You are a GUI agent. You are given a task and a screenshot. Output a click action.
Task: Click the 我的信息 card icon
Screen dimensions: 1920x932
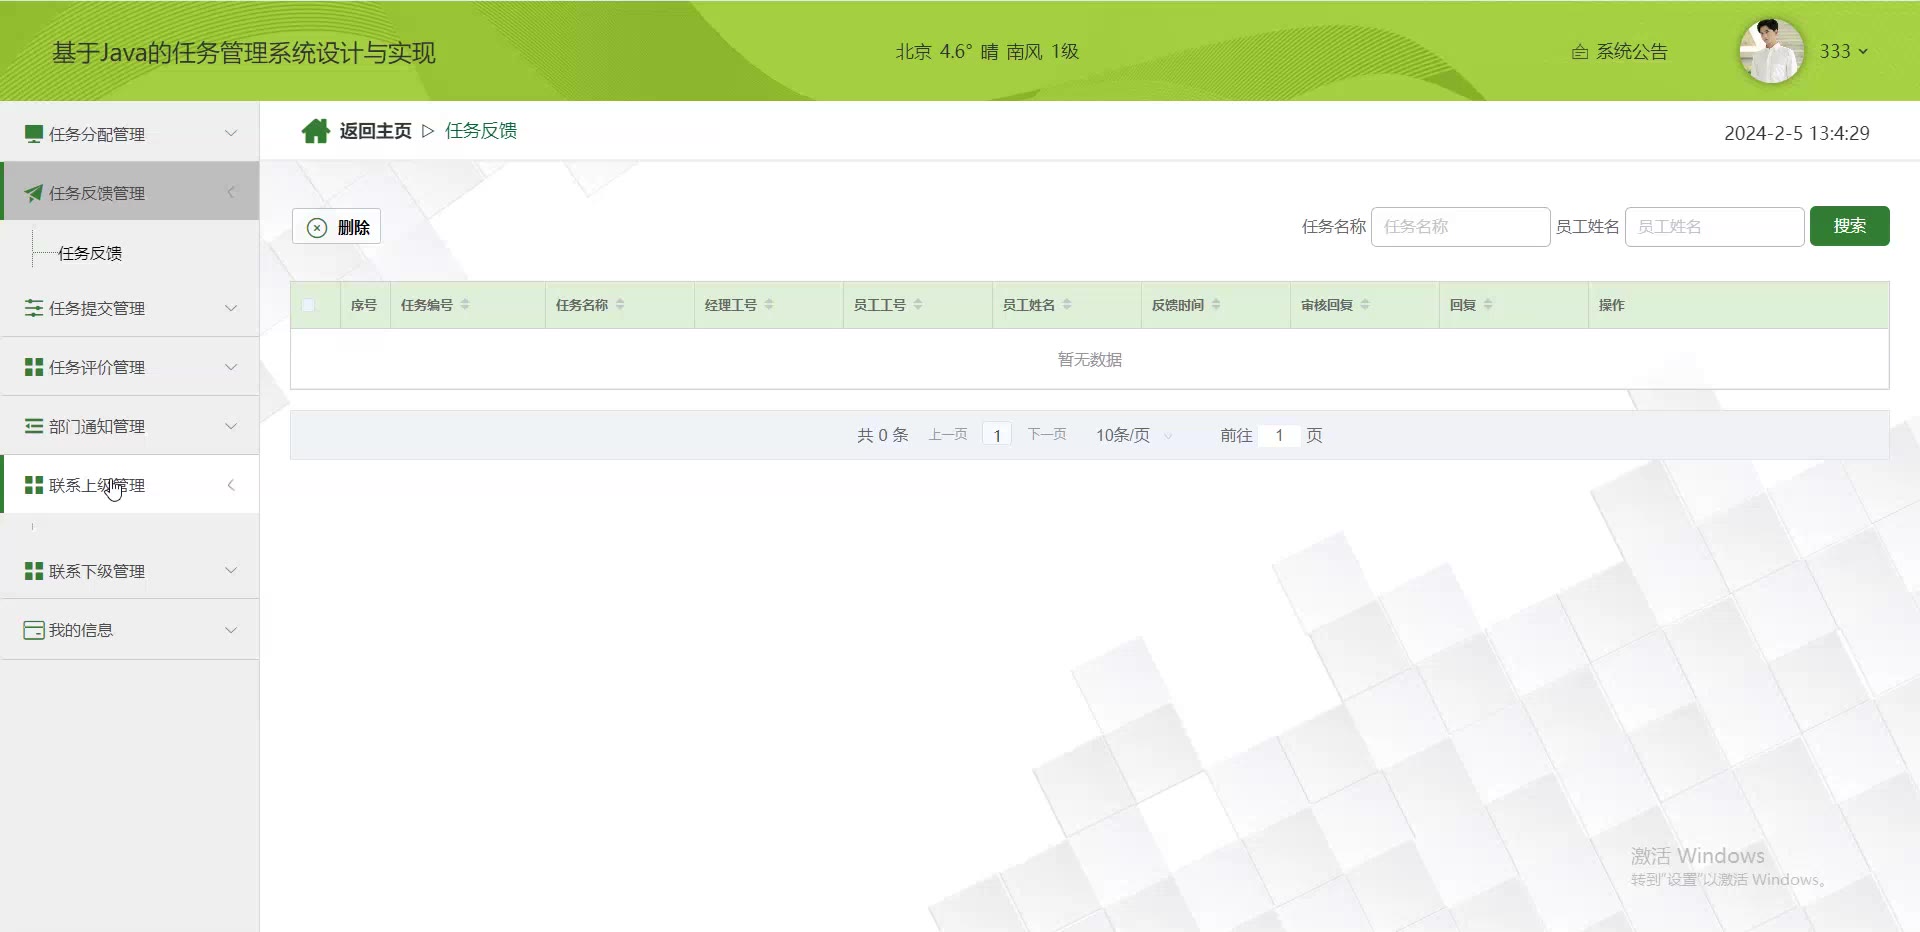pos(33,630)
